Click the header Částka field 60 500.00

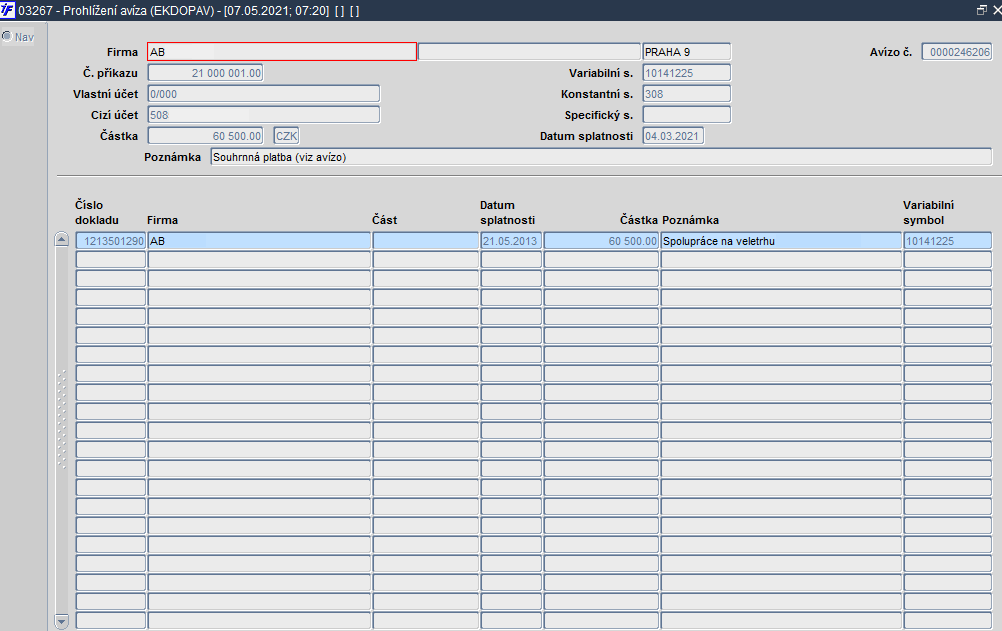click(x=205, y=136)
